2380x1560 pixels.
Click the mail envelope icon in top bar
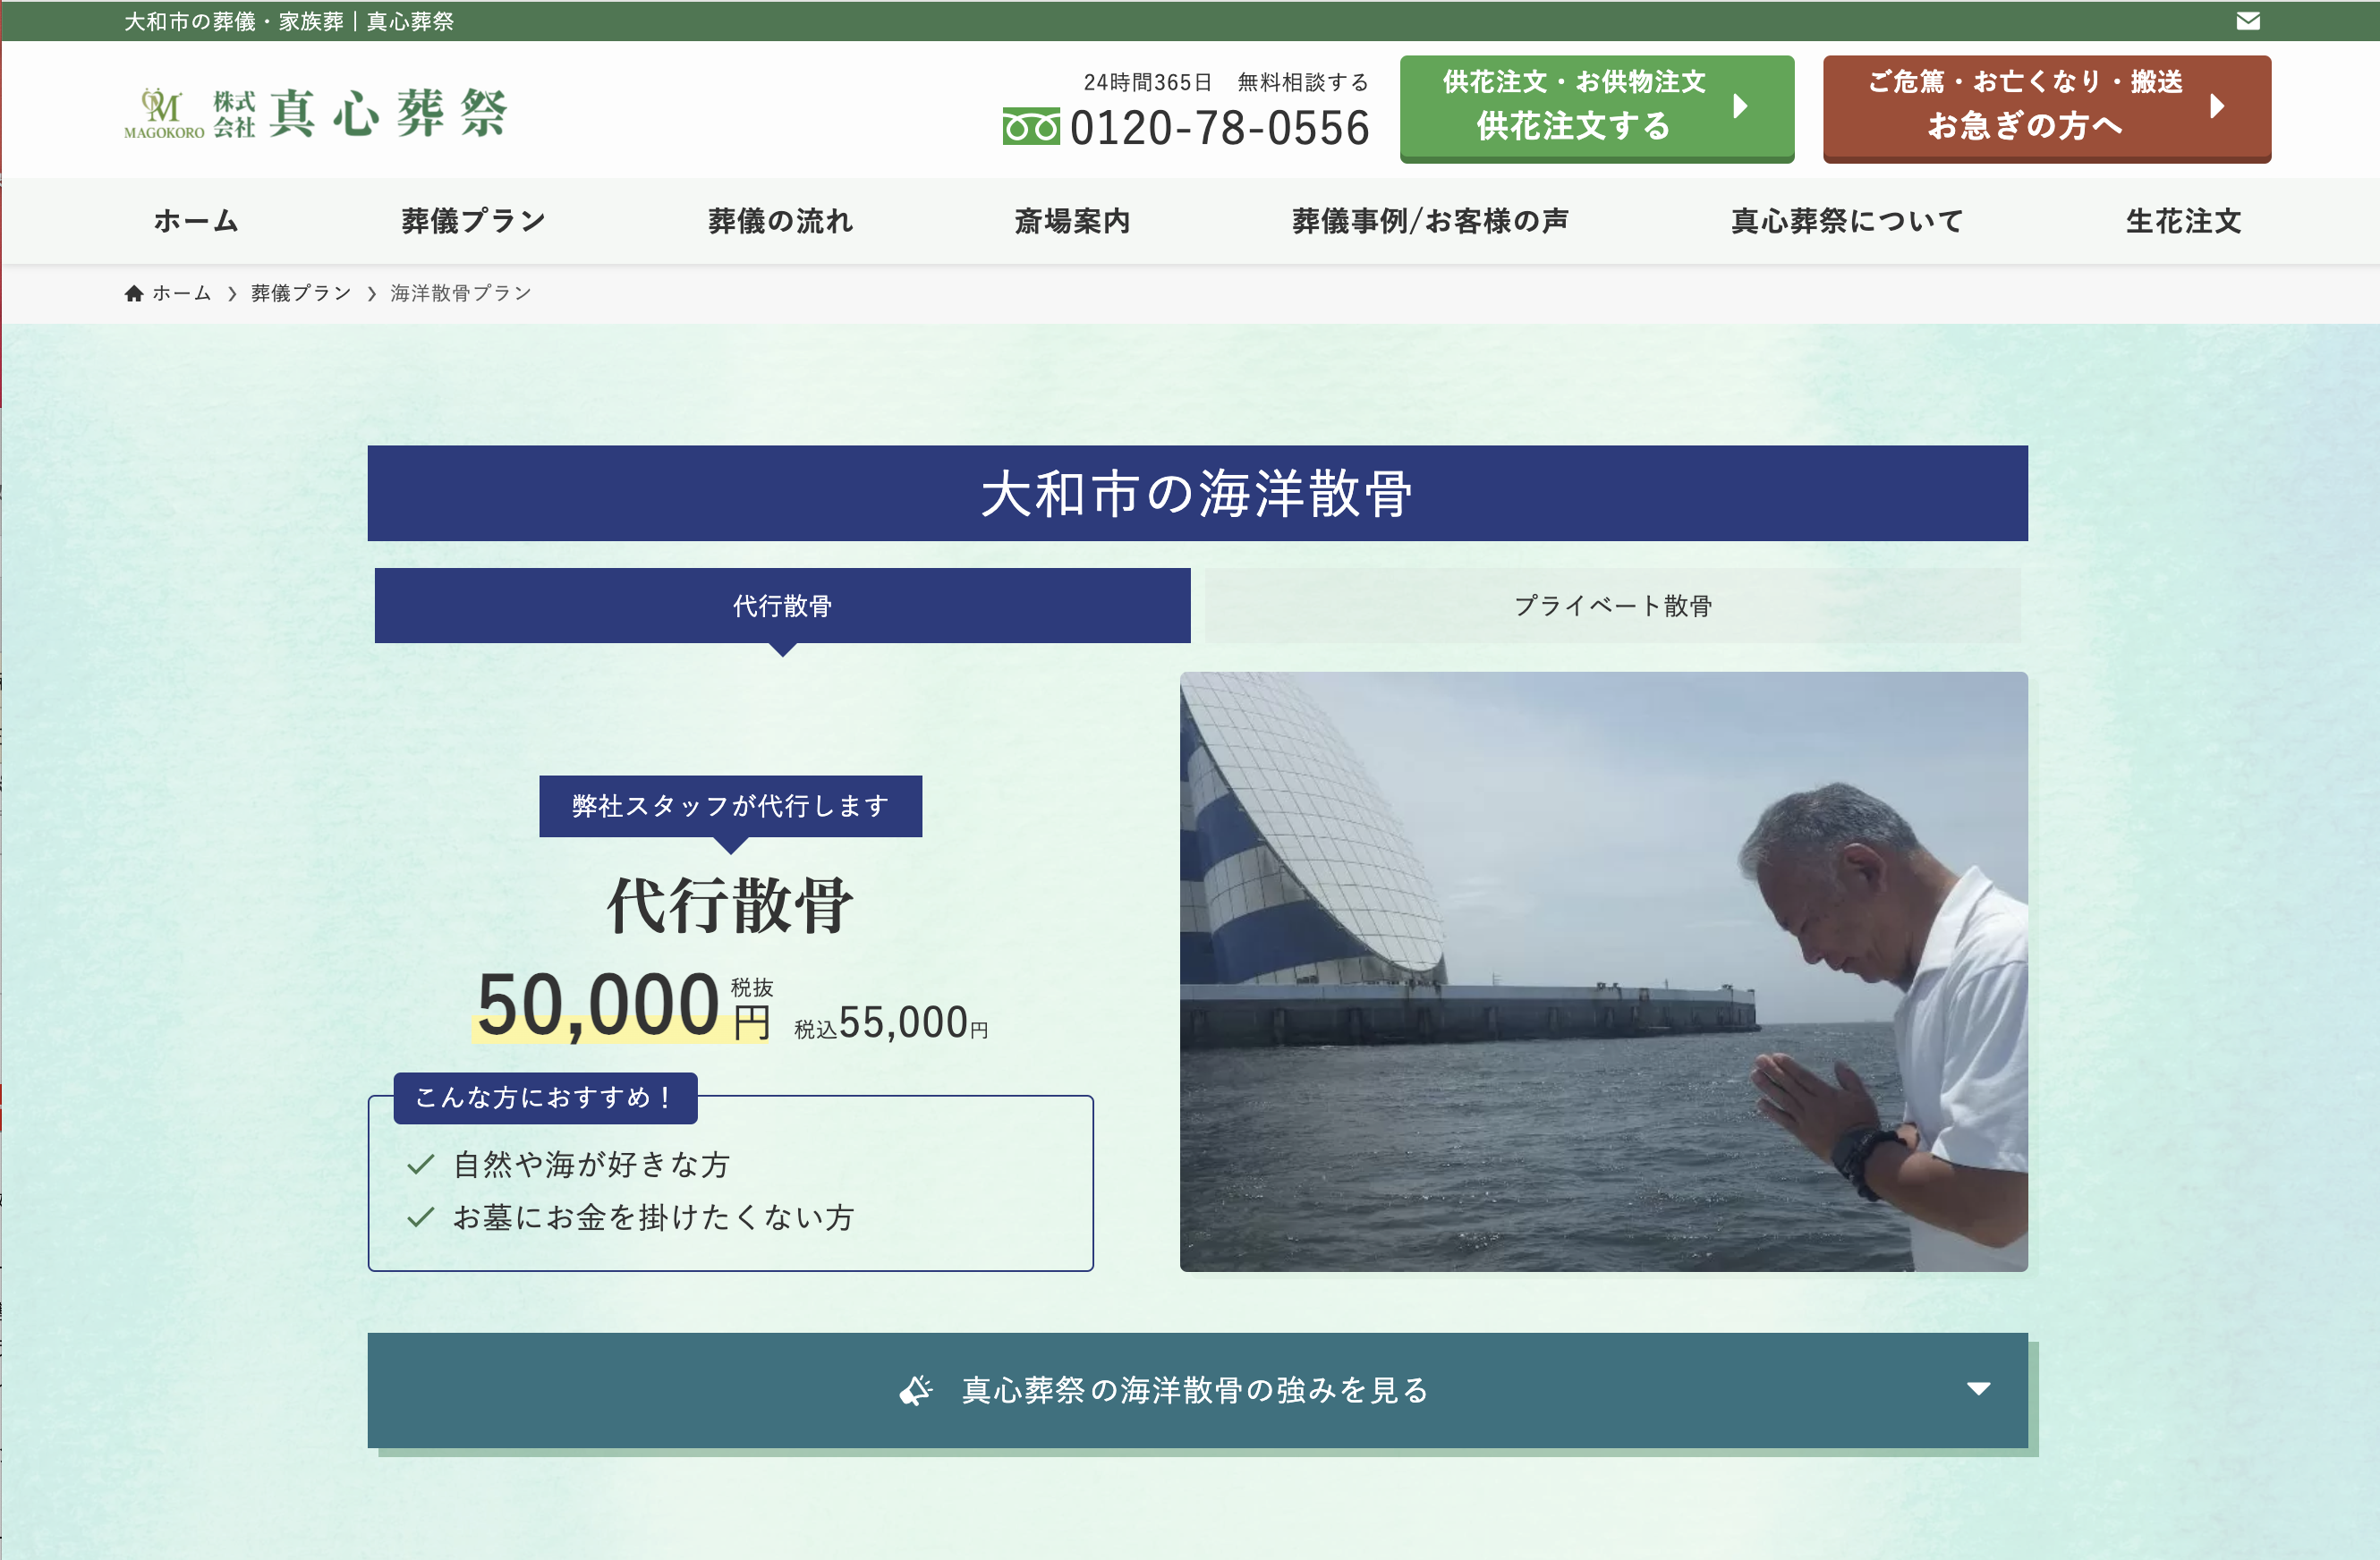[2248, 21]
